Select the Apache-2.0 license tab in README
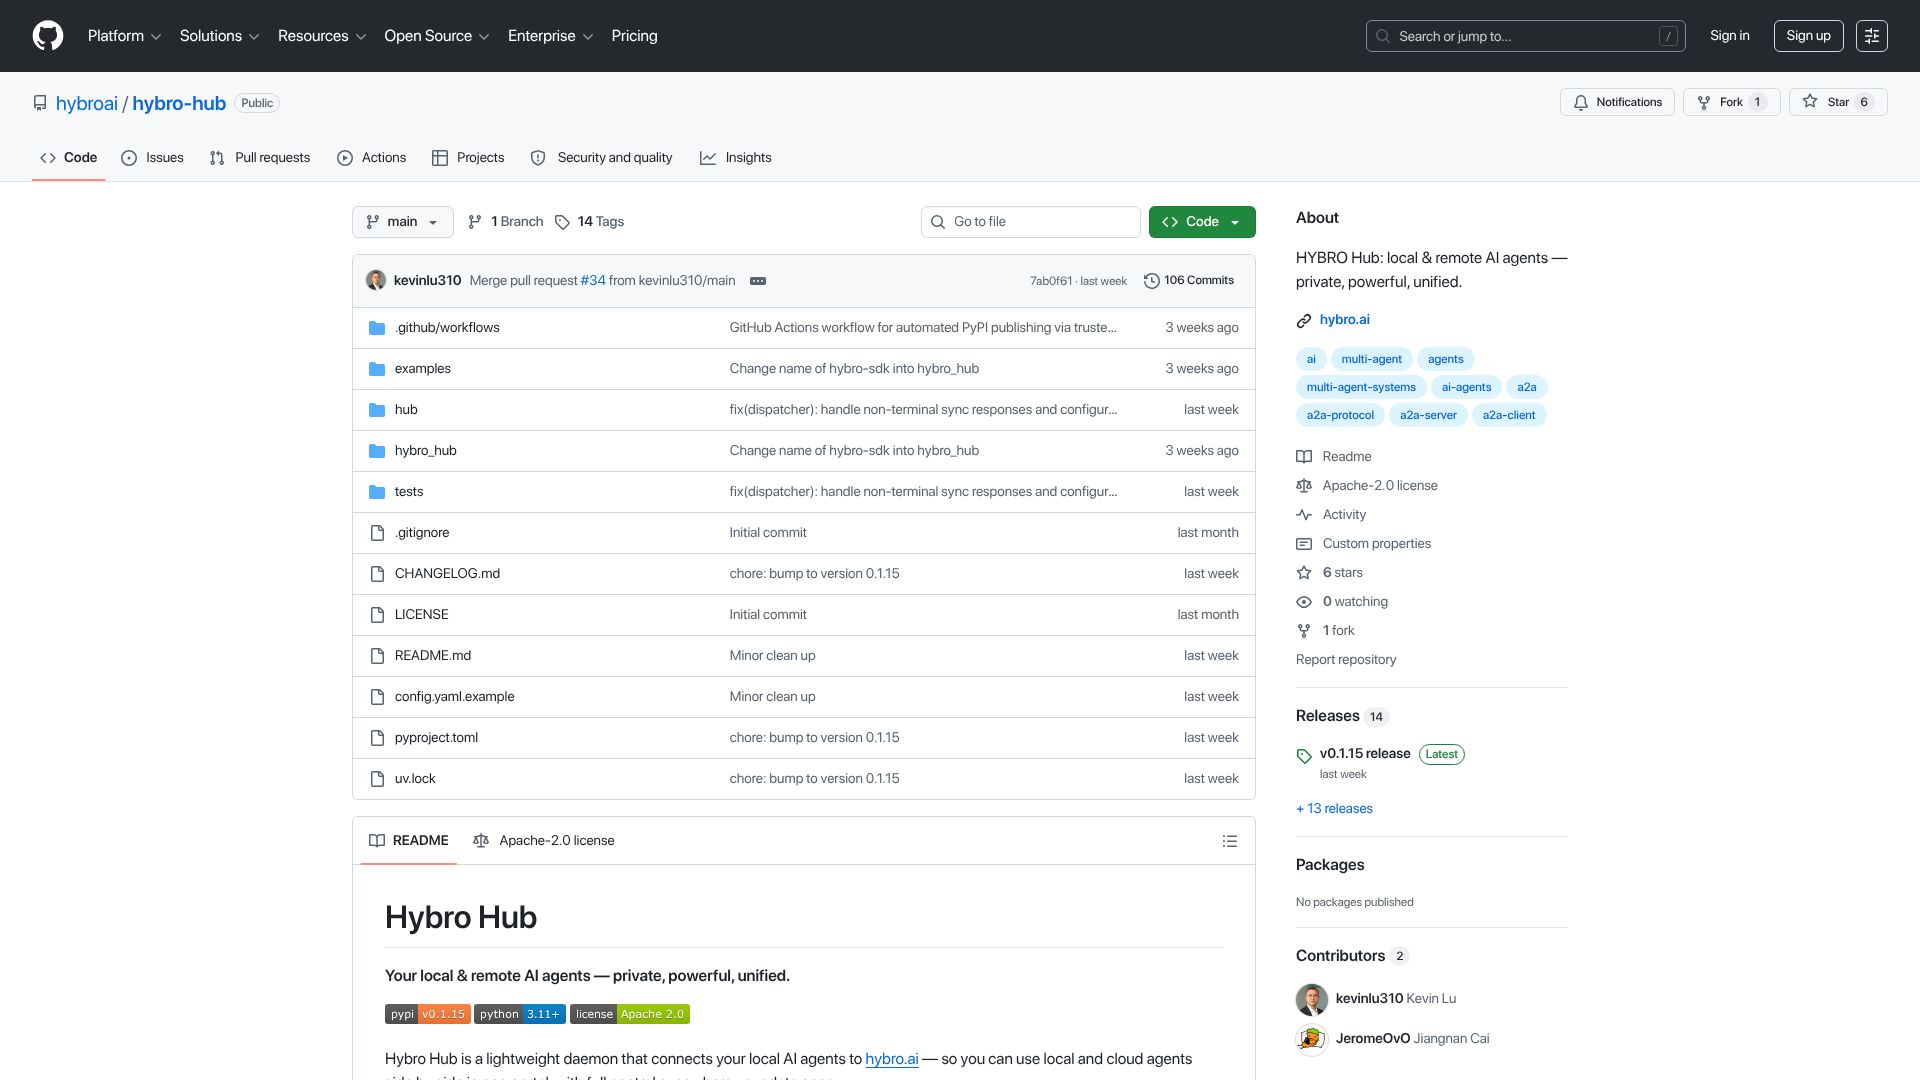 tap(544, 841)
